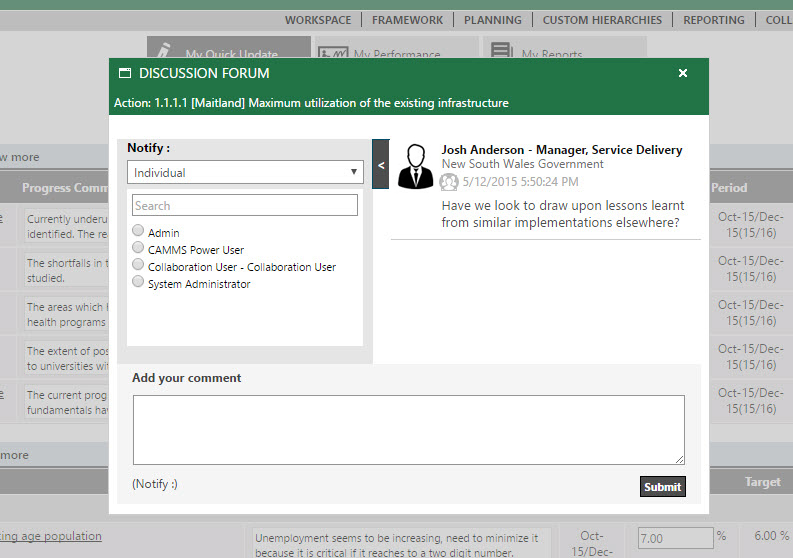Image resolution: width=793 pixels, height=558 pixels.
Task: Switch to My Performance tab
Action: point(396,47)
